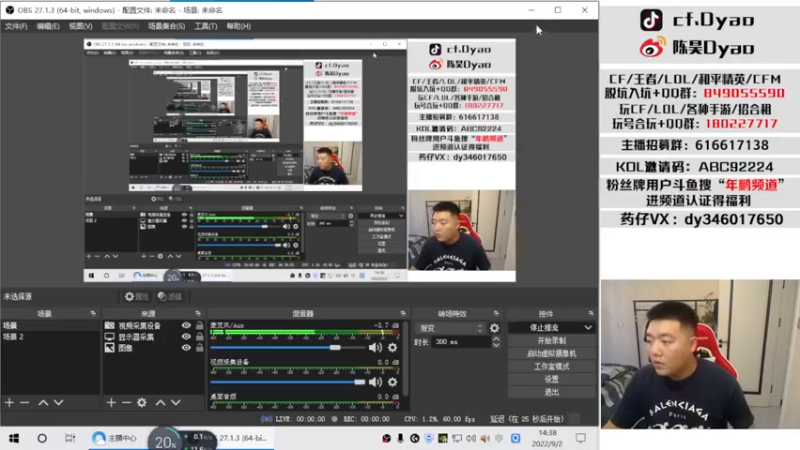Image resolution: width=800 pixels, height=450 pixels.
Task: Click 启动虚拟摄像机 button
Action: point(552,353)
